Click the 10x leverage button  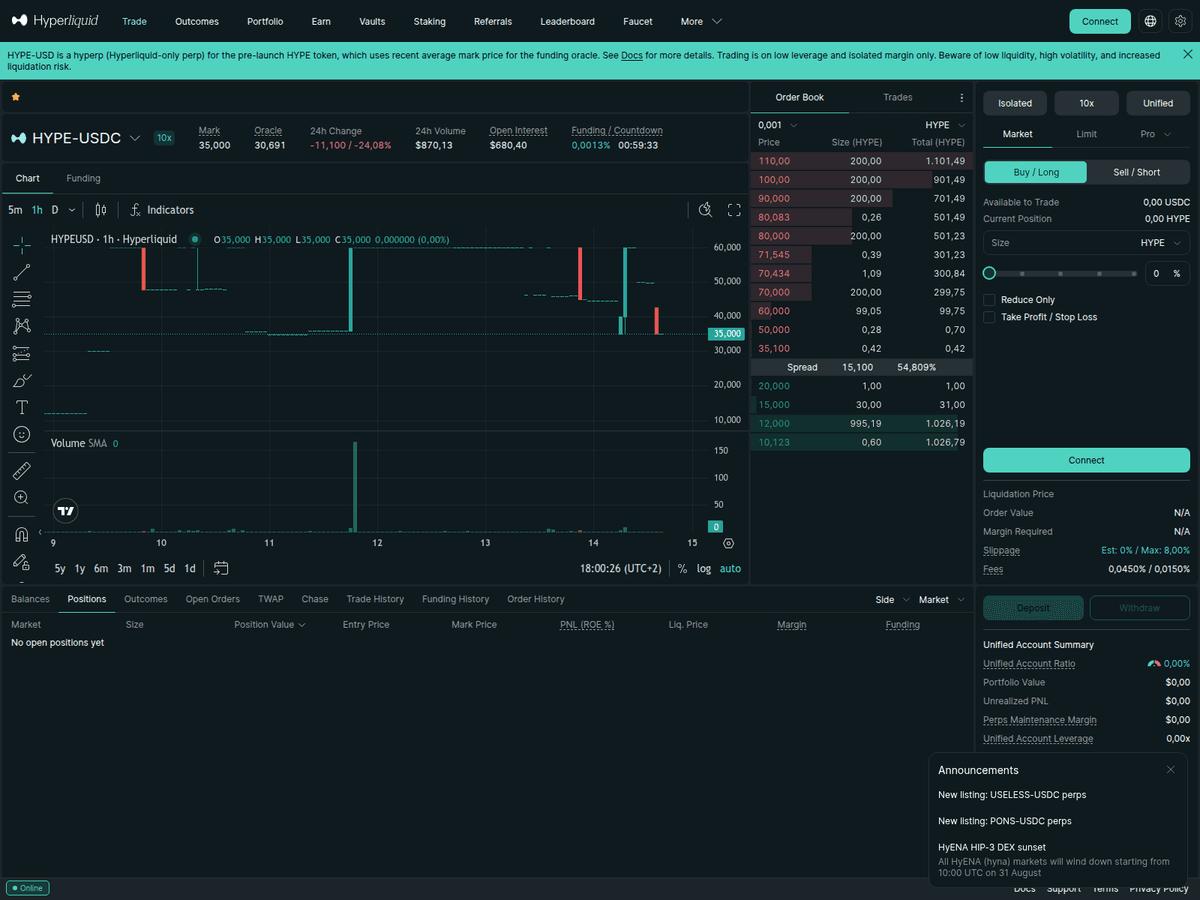(x=1087, y=103)
